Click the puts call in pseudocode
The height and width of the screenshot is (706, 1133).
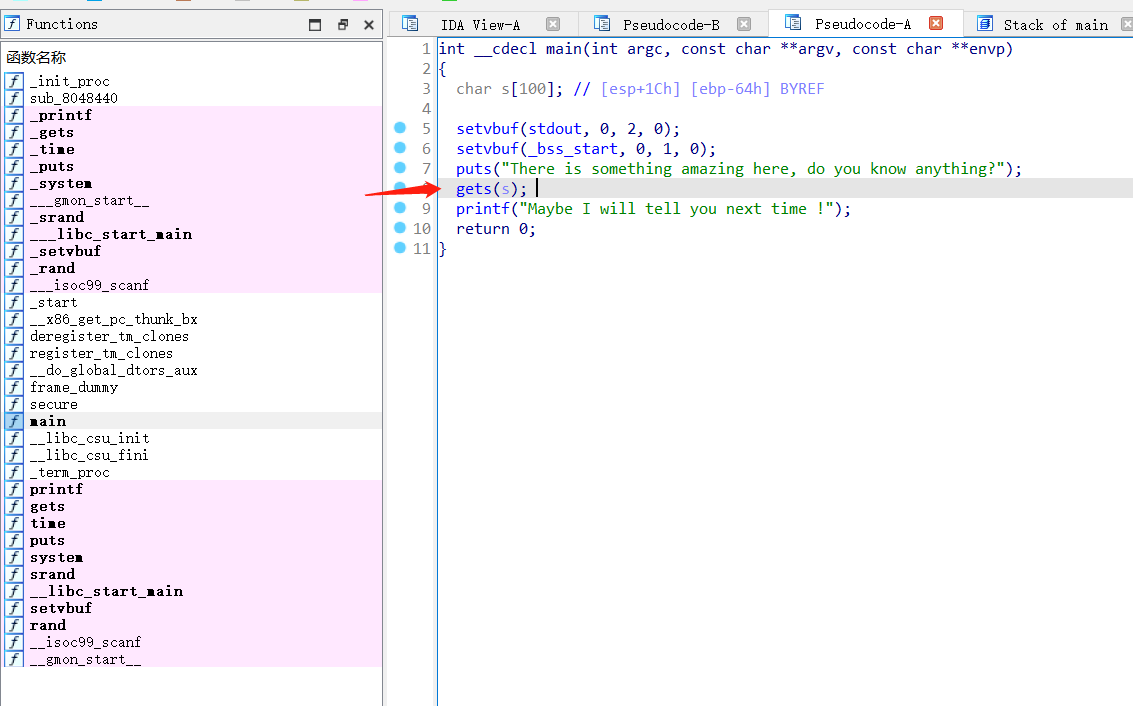(x=738, y=169)
